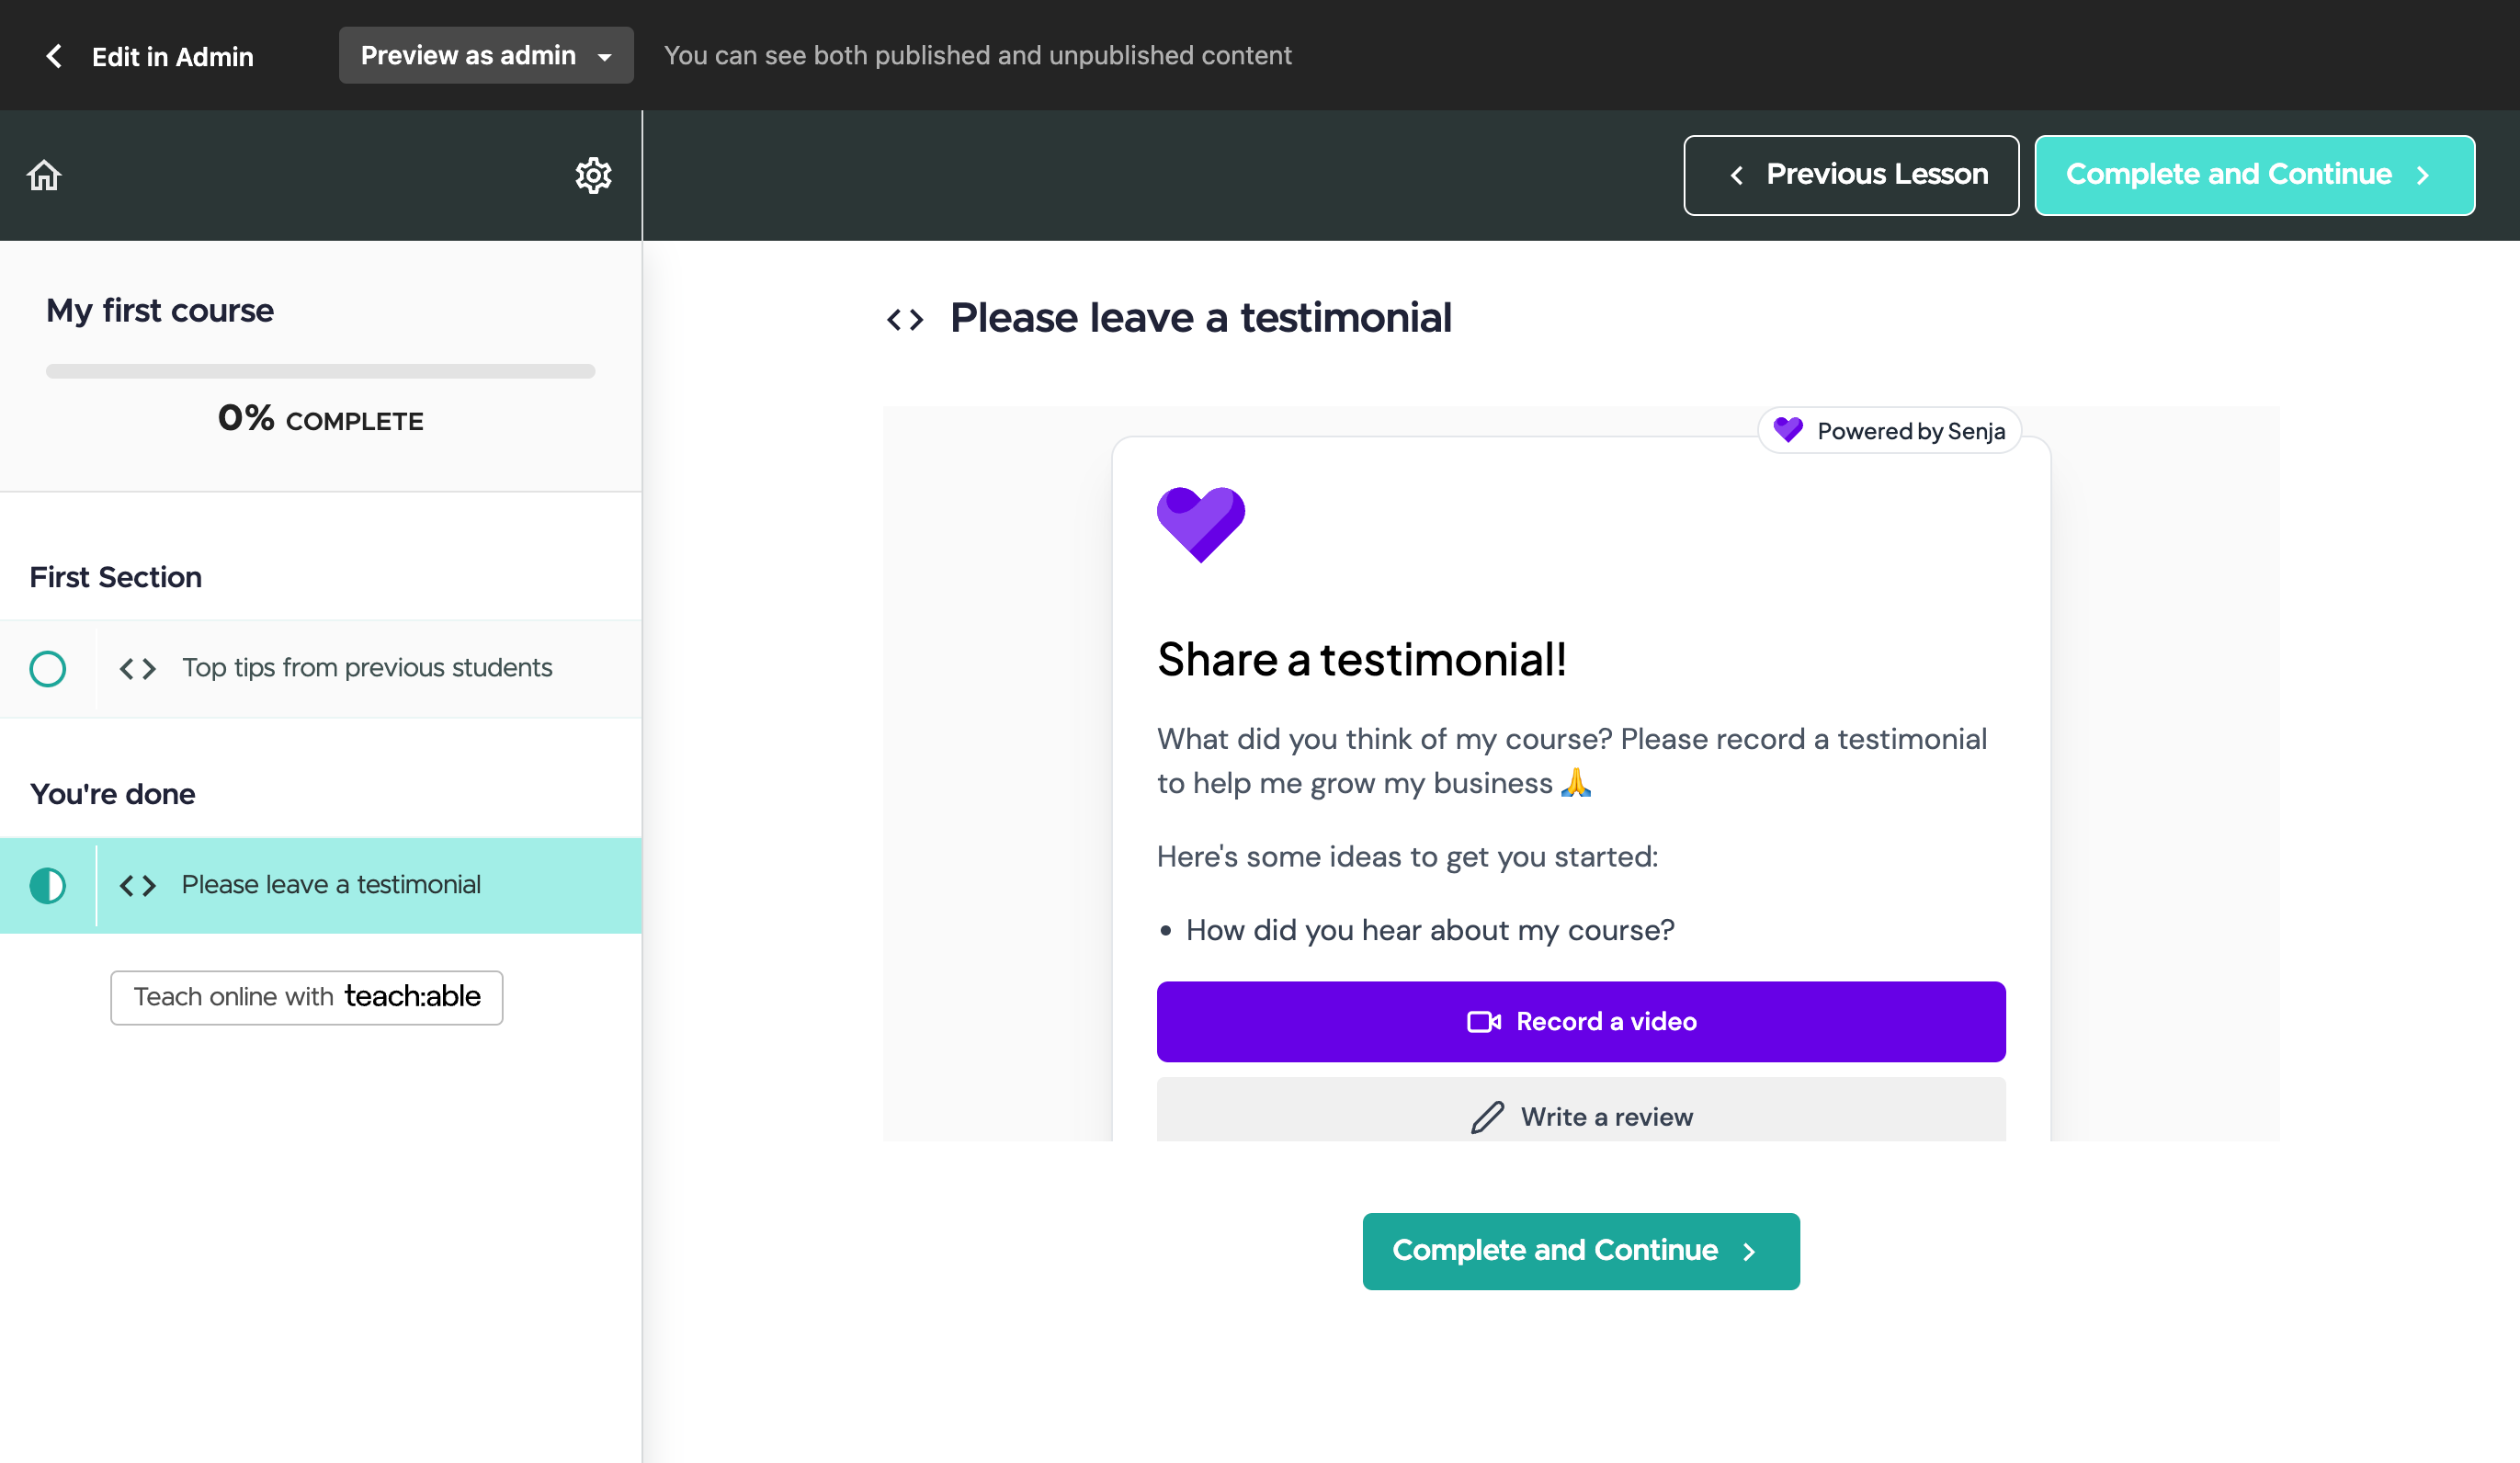
Task: Toggle completion circle for Top tips lesson
Action: click(47, 668)
